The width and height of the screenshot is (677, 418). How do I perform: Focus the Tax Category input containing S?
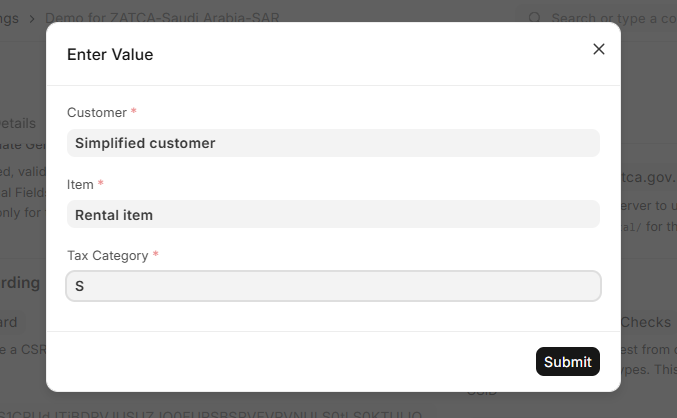coord(333,286)
